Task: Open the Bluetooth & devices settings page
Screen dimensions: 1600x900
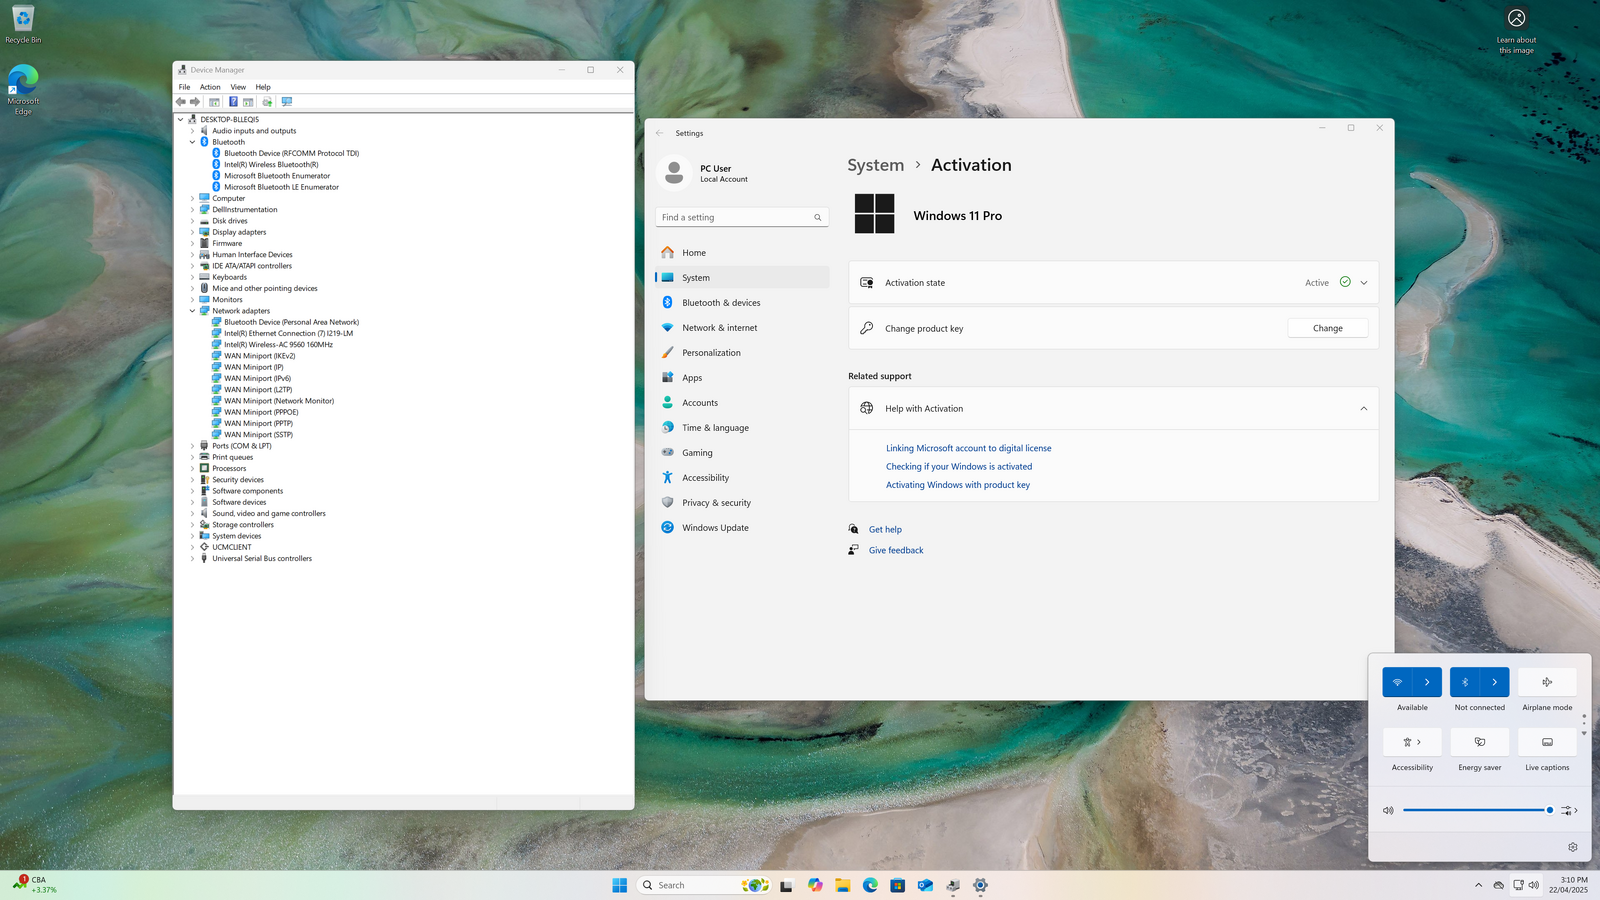Action: pyautogui.click(x=742, y=303)
